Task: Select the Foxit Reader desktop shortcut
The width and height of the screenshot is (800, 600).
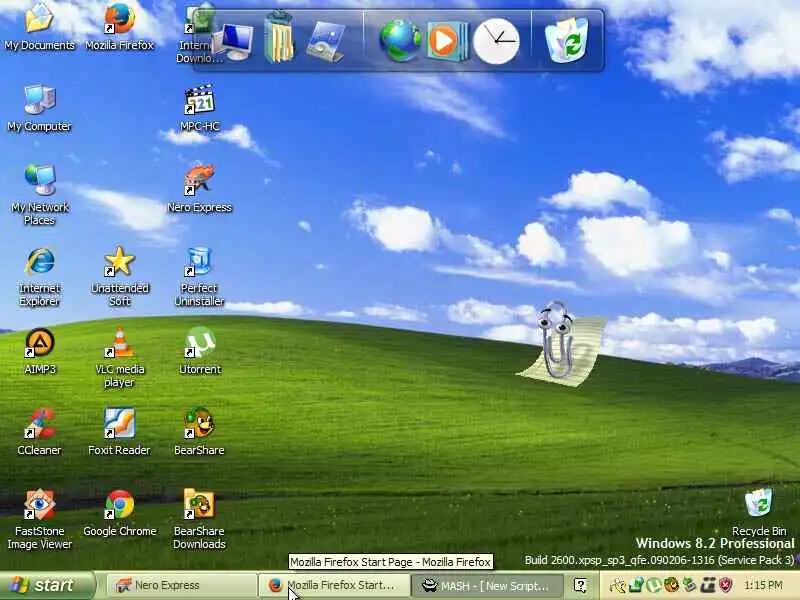Action: tap(119, 432)
